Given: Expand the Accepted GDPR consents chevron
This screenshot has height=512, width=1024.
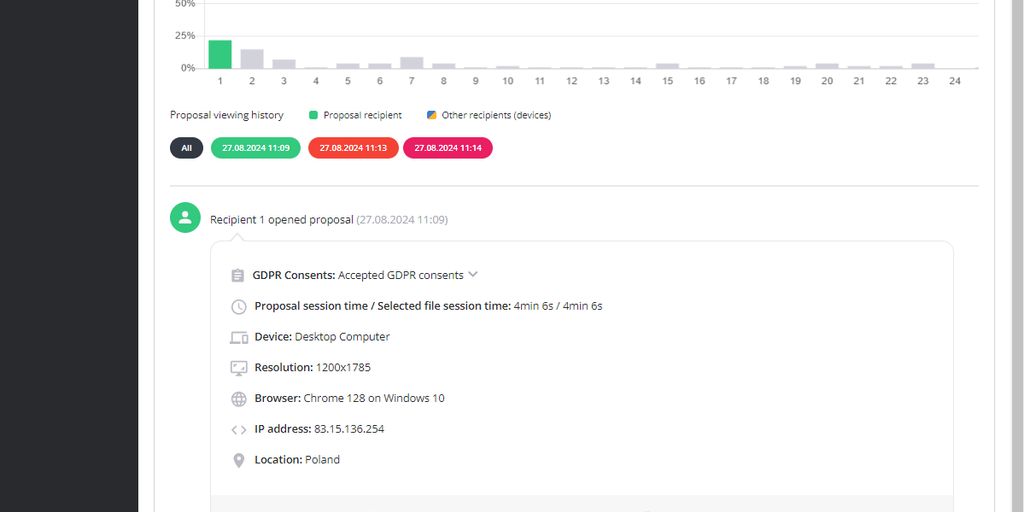Looking at the screenshot, I should click(473, 275).
